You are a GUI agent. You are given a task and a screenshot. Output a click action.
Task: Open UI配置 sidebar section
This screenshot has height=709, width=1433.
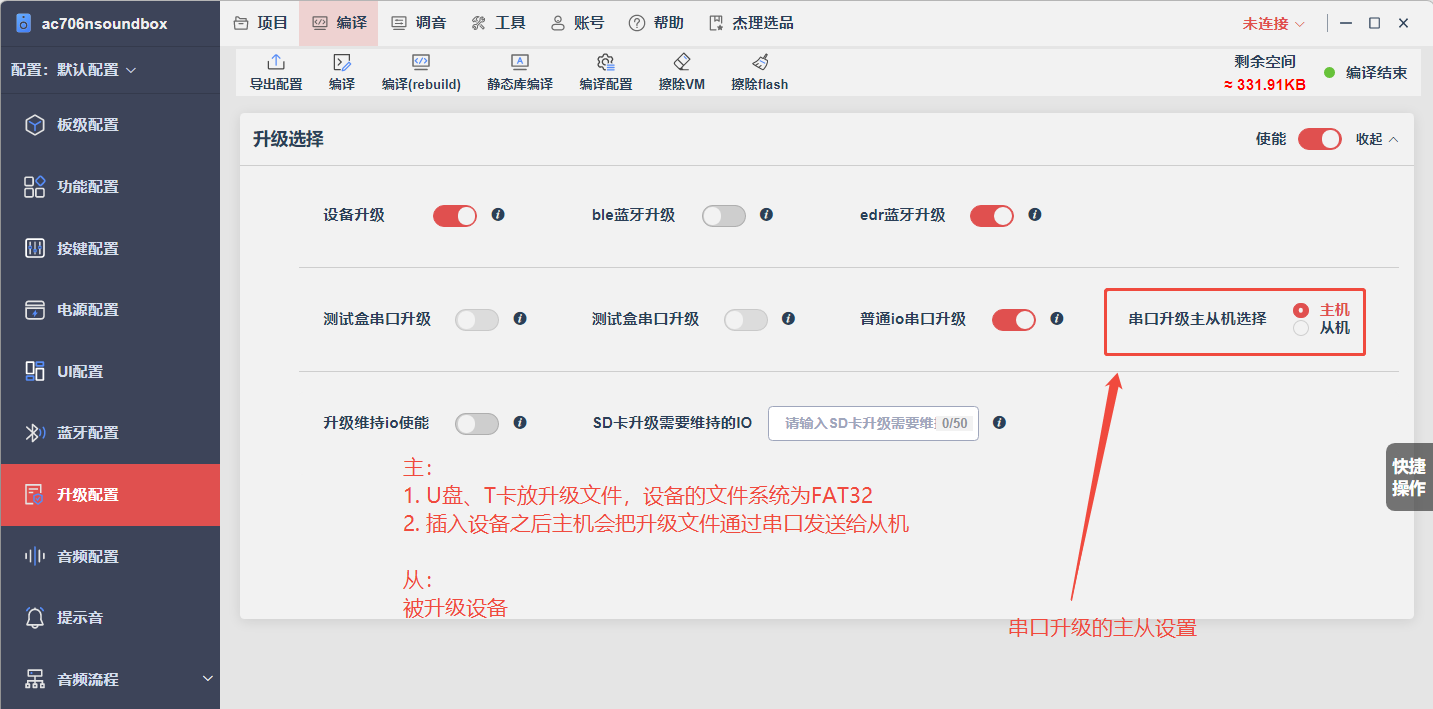pyautogui.click(x=110, y=371)
